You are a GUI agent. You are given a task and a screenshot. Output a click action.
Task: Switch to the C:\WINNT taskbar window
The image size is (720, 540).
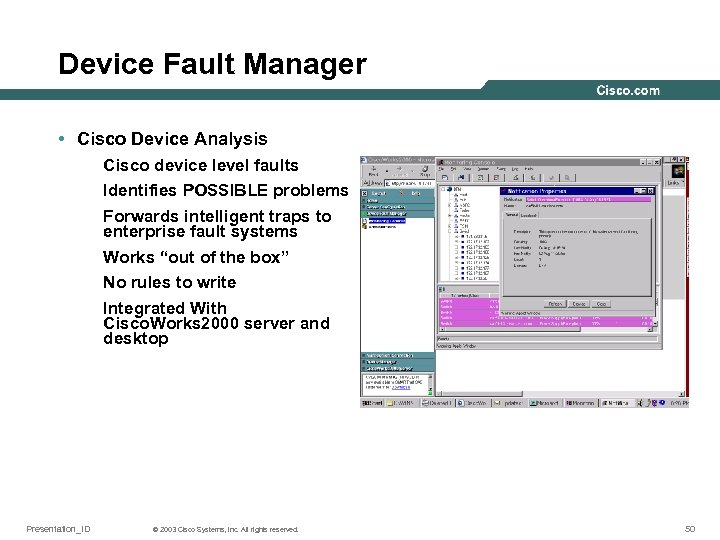click(402, 403)
